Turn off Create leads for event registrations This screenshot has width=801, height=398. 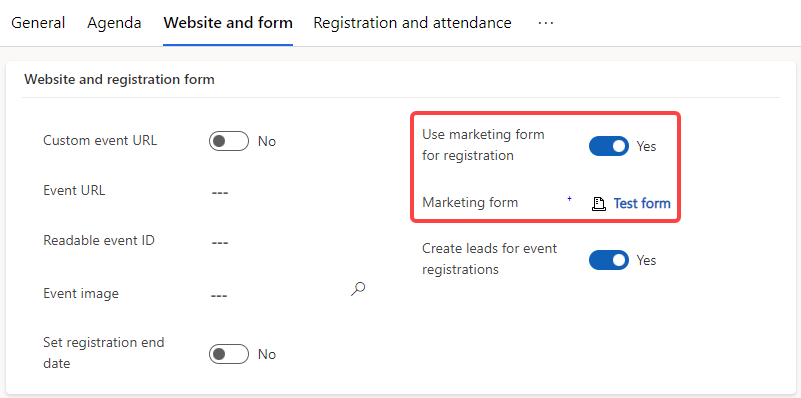pyautogui.click(x=608, y=260)
